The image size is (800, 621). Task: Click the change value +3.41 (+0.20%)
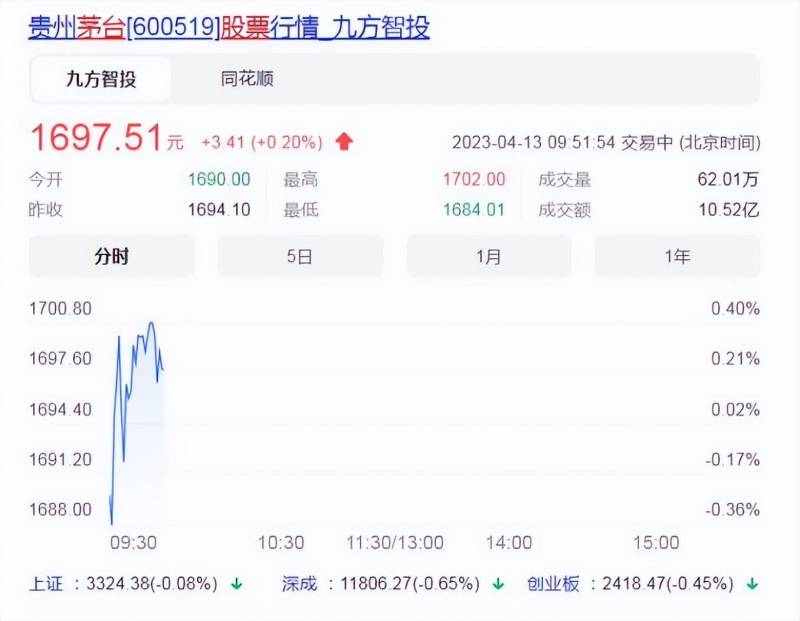(262, 142)
